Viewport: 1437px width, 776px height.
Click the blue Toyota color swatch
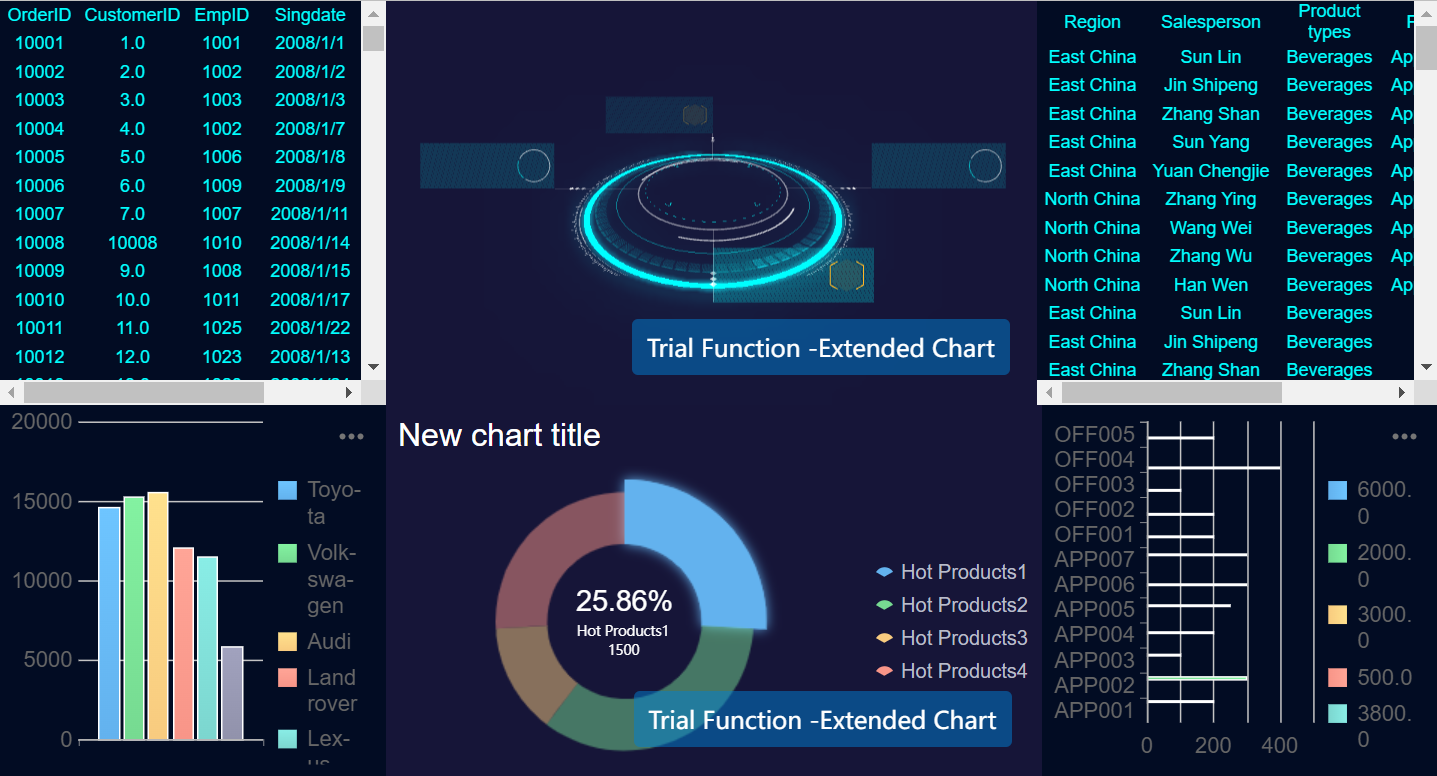click(x=288, y=489)
